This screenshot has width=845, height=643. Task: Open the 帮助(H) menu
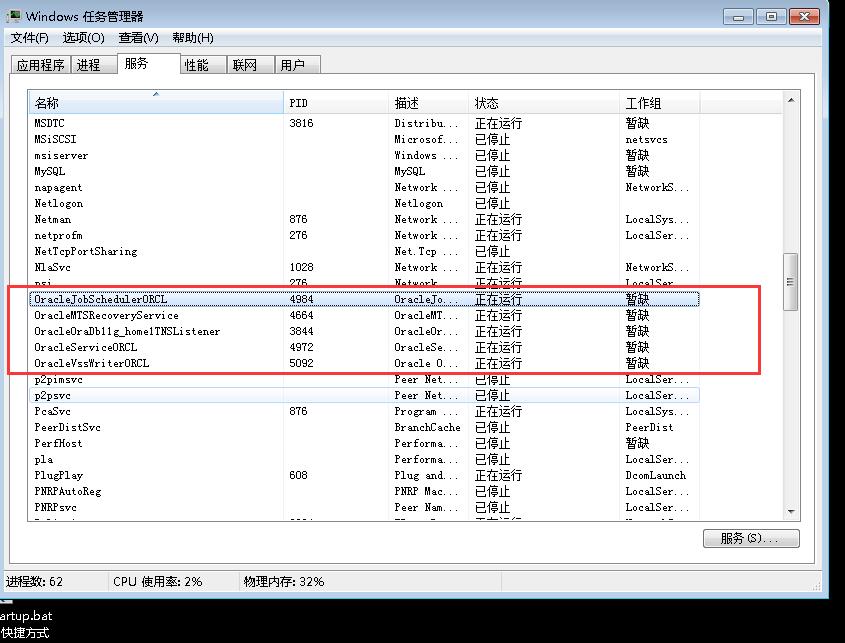tap(193, 38)
